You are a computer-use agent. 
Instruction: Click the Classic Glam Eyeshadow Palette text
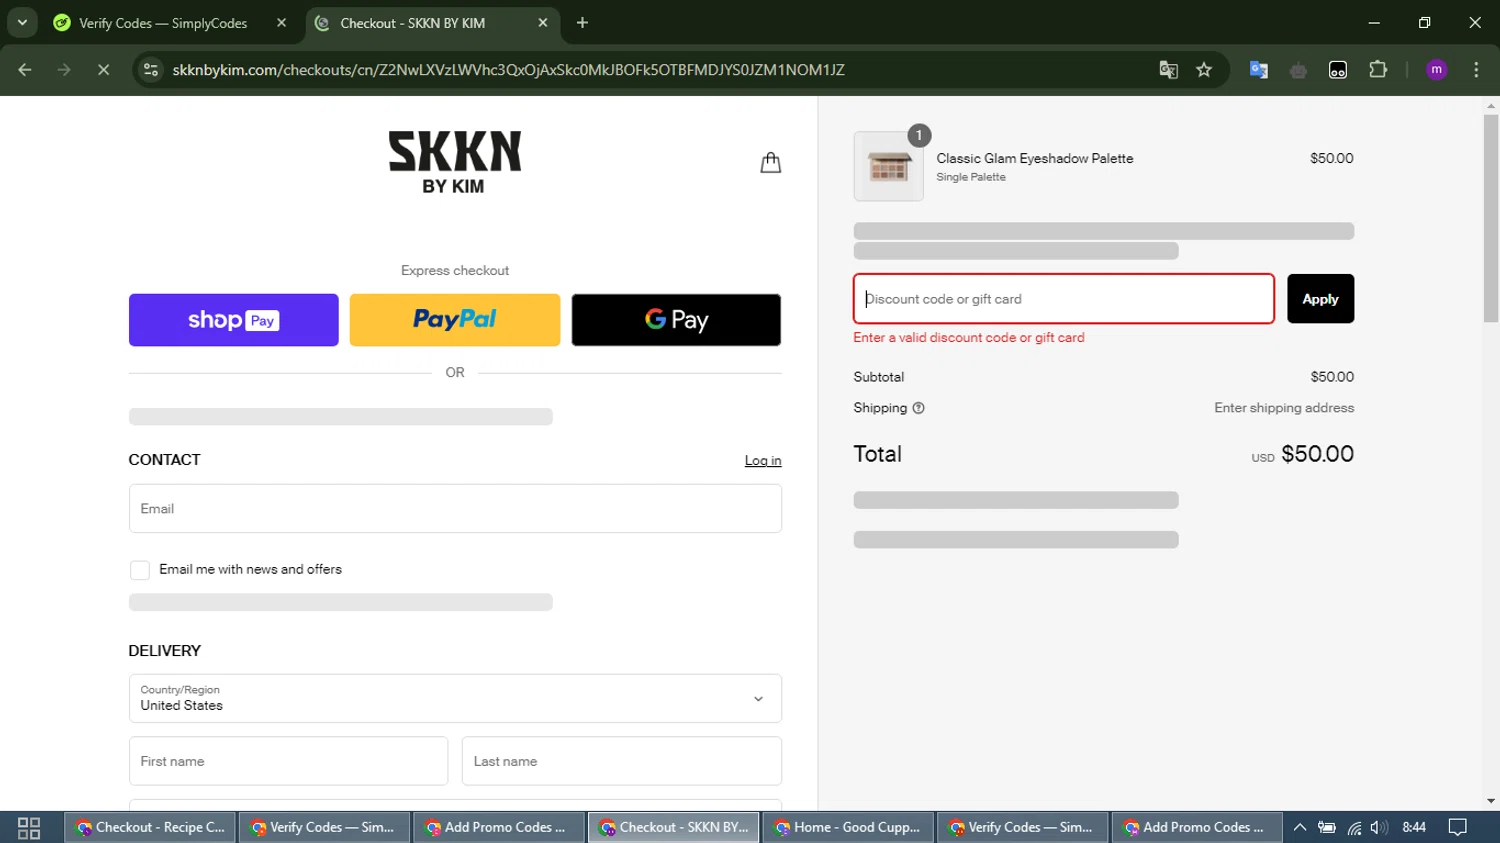[x=1035, y=158]
